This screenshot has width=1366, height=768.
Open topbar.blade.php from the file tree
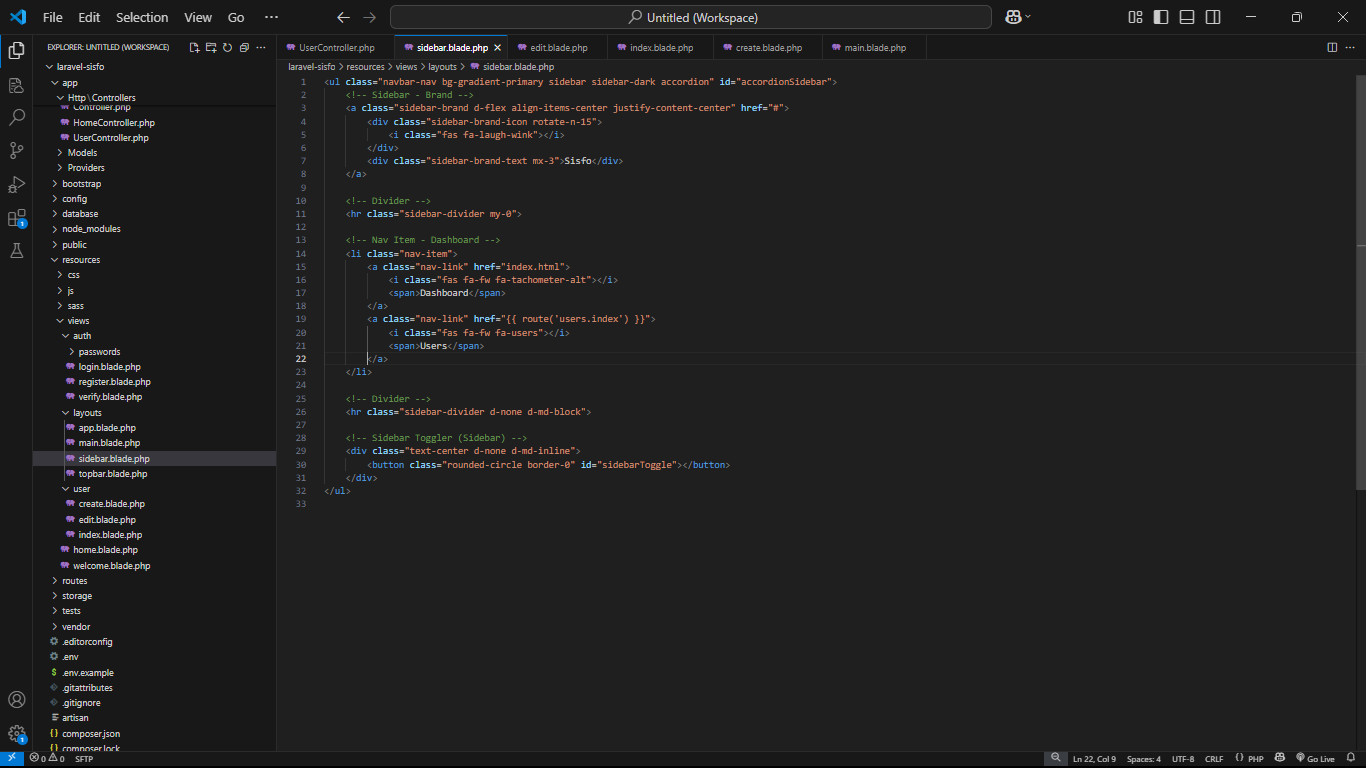[x=112, y=474]
